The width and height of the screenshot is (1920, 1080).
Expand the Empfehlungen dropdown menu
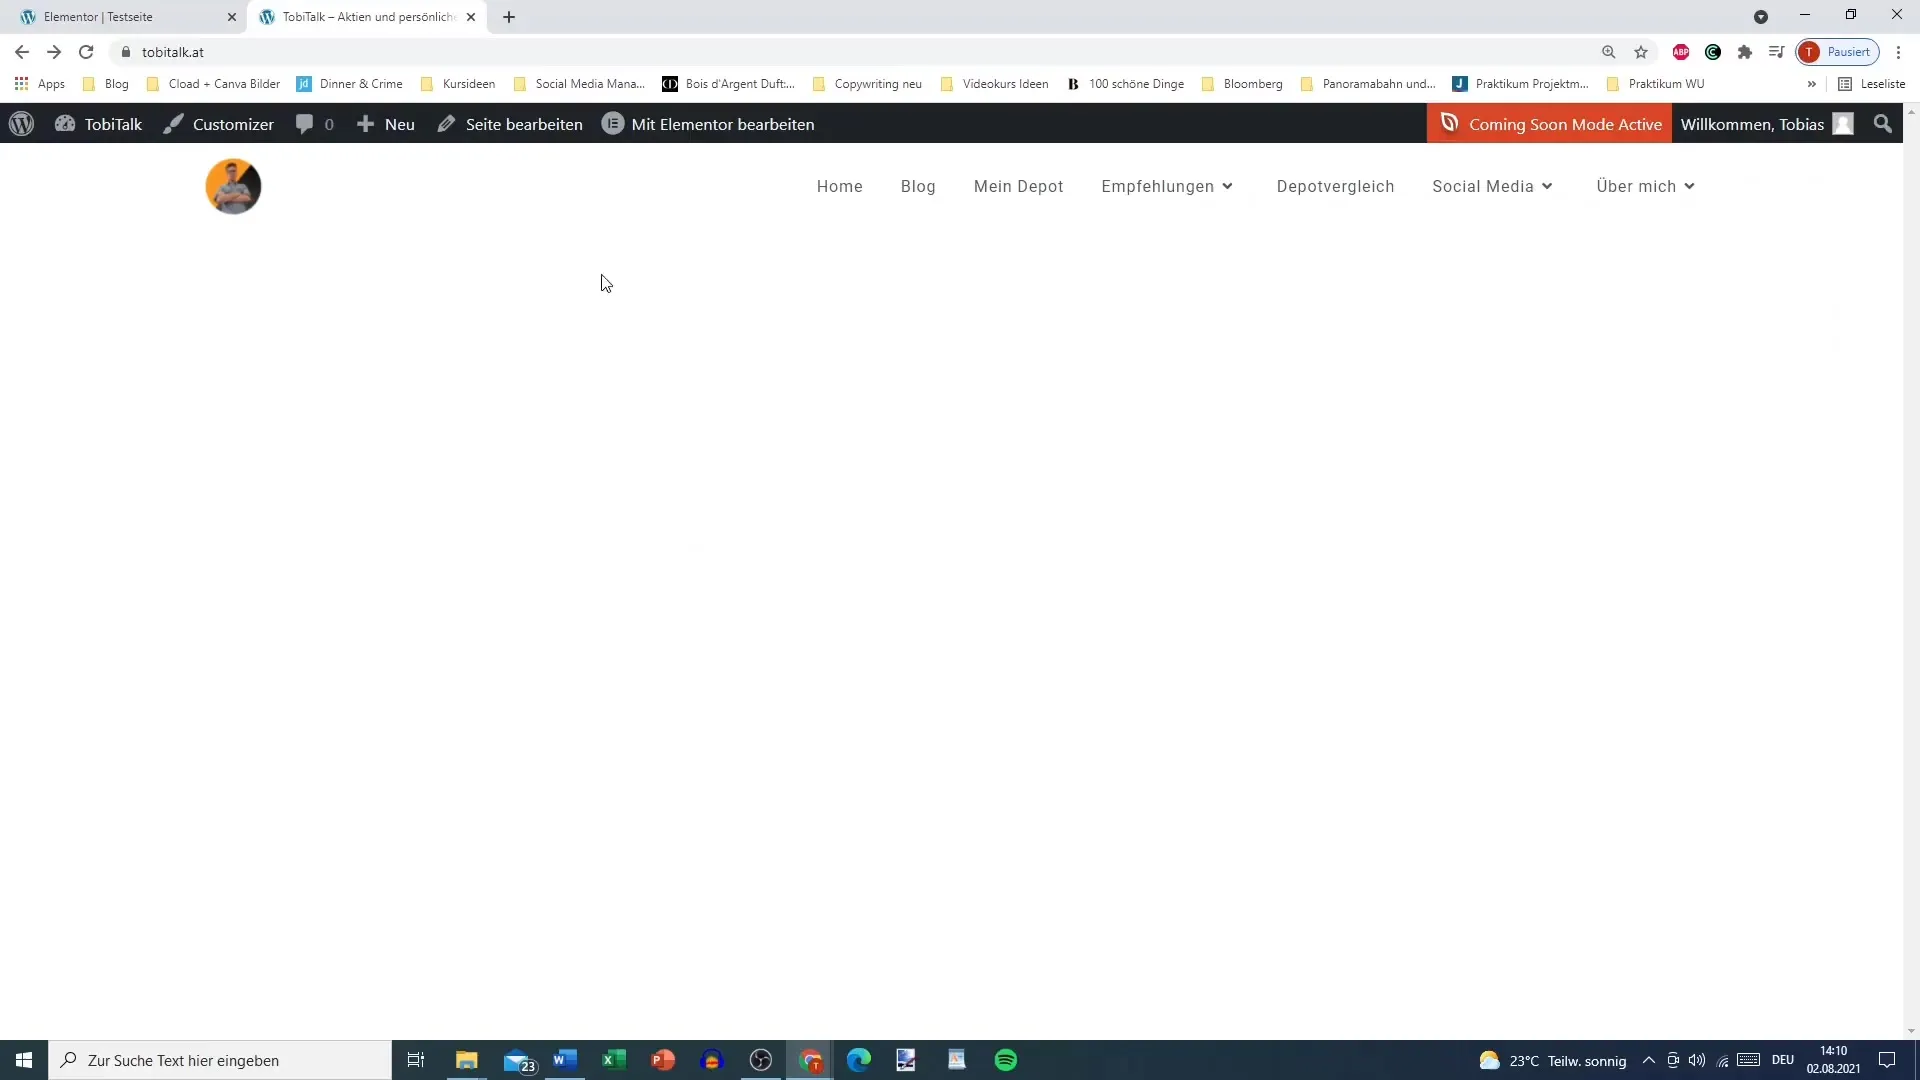click(x=1167, y=186)
